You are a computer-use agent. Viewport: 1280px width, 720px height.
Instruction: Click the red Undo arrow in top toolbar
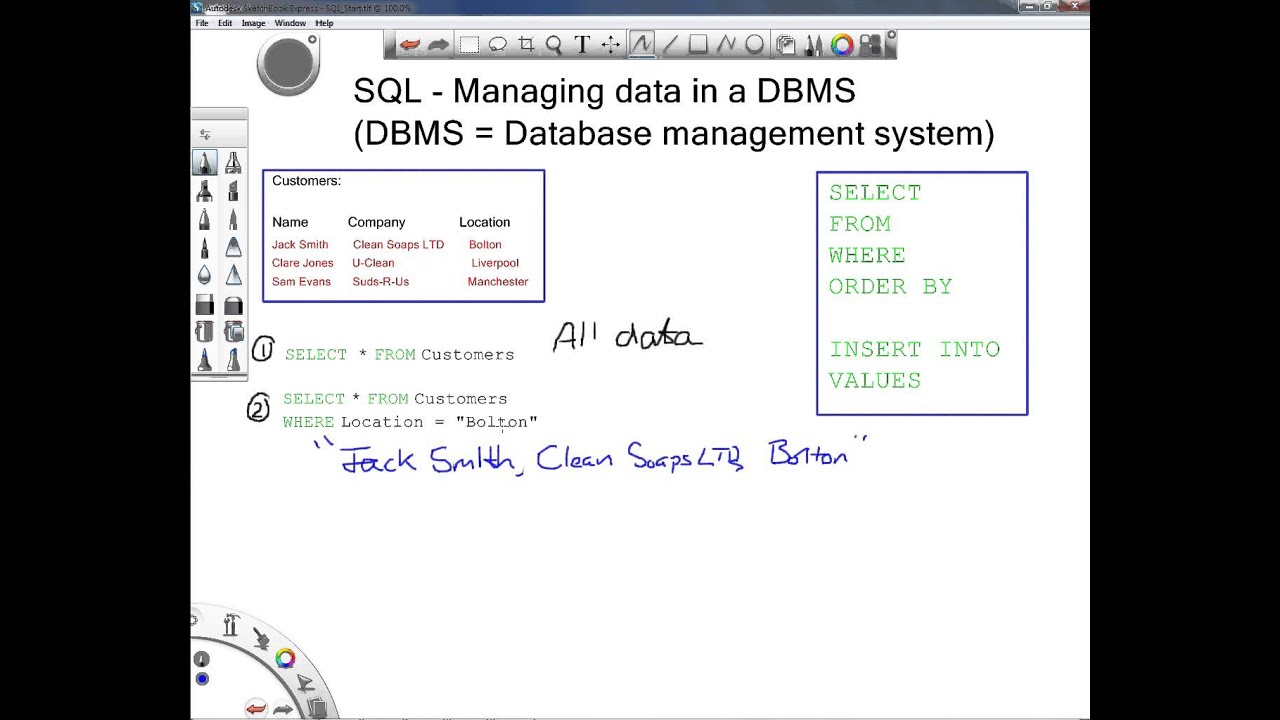tap(410, 45)
